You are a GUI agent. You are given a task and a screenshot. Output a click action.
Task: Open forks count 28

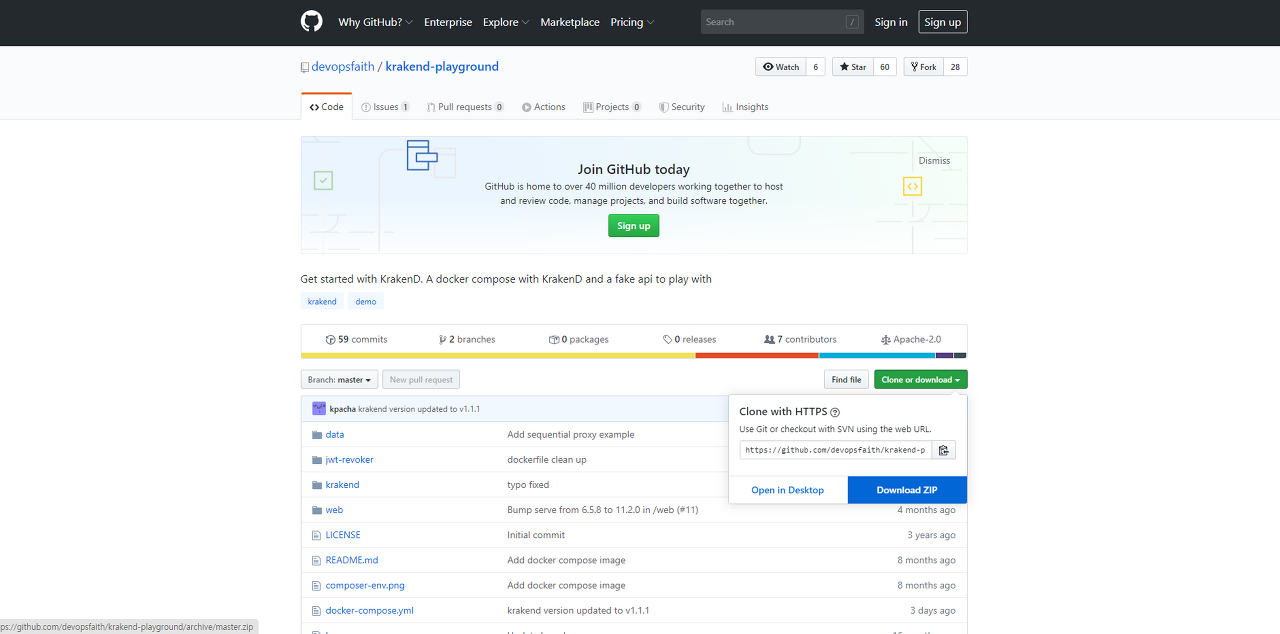[x=955, y=67]
